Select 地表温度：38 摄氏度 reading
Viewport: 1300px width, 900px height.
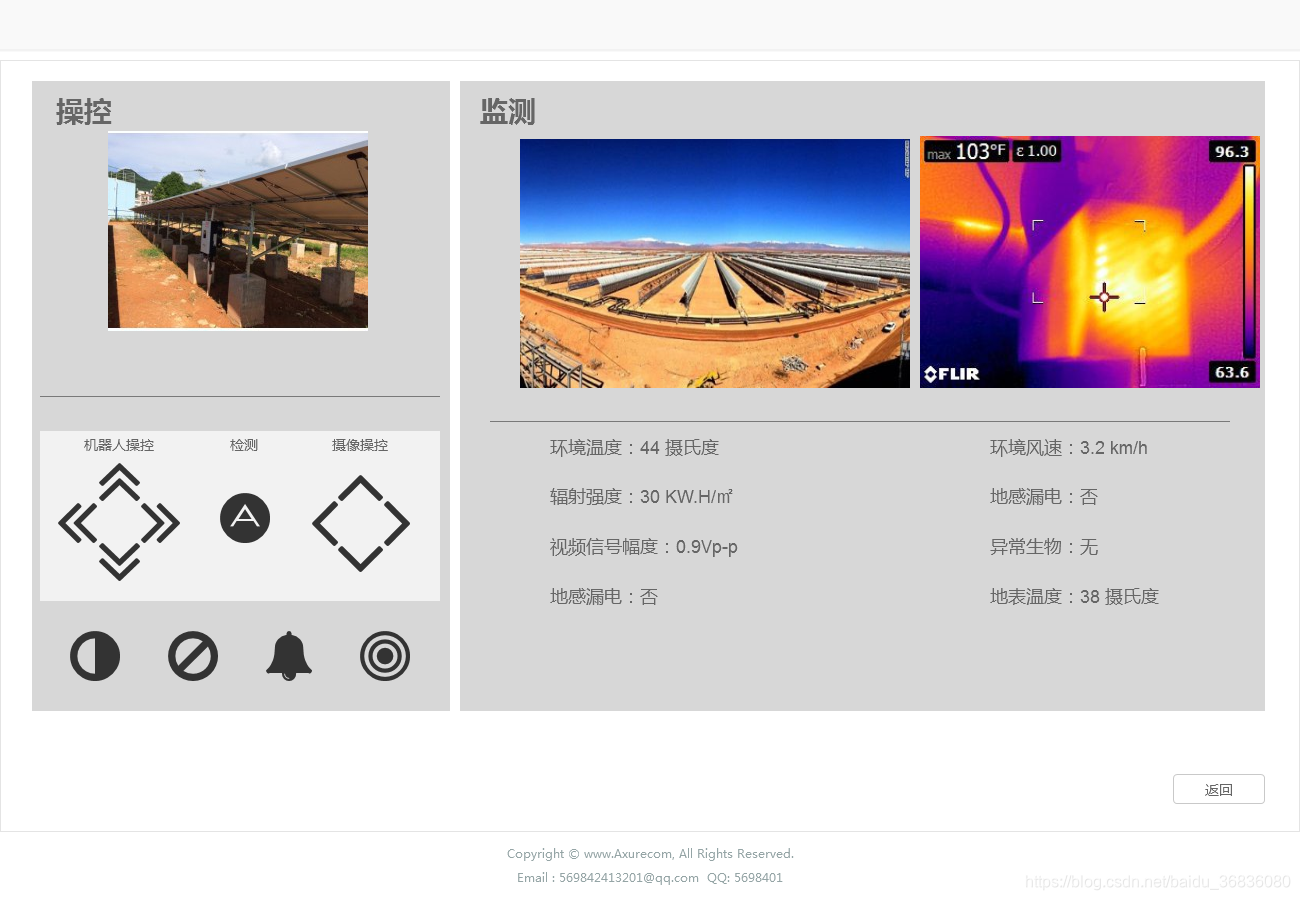[x=1074, y=597]
